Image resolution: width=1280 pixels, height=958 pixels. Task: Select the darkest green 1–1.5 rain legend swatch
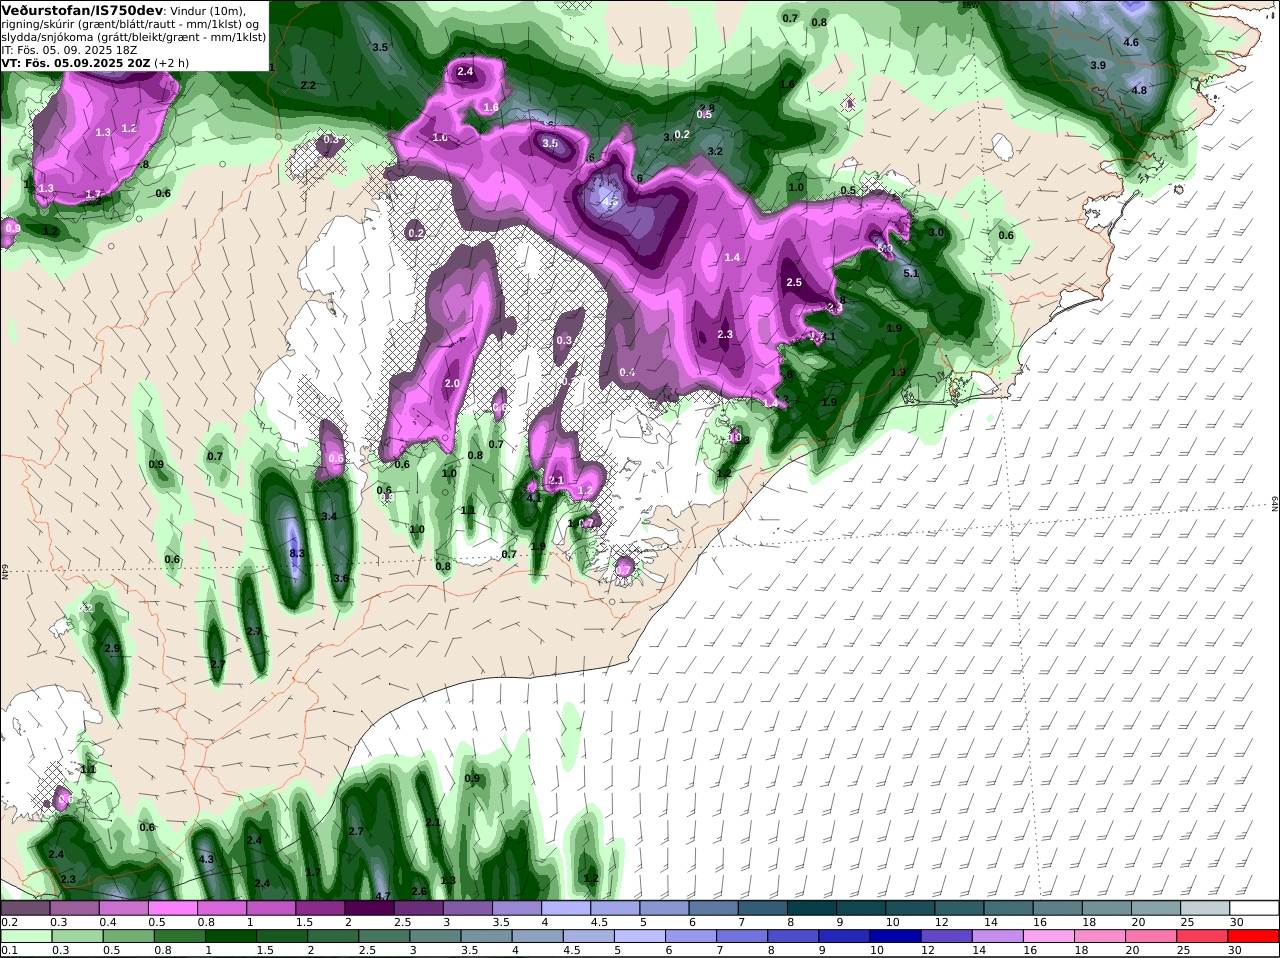click(x=230, y=936)
